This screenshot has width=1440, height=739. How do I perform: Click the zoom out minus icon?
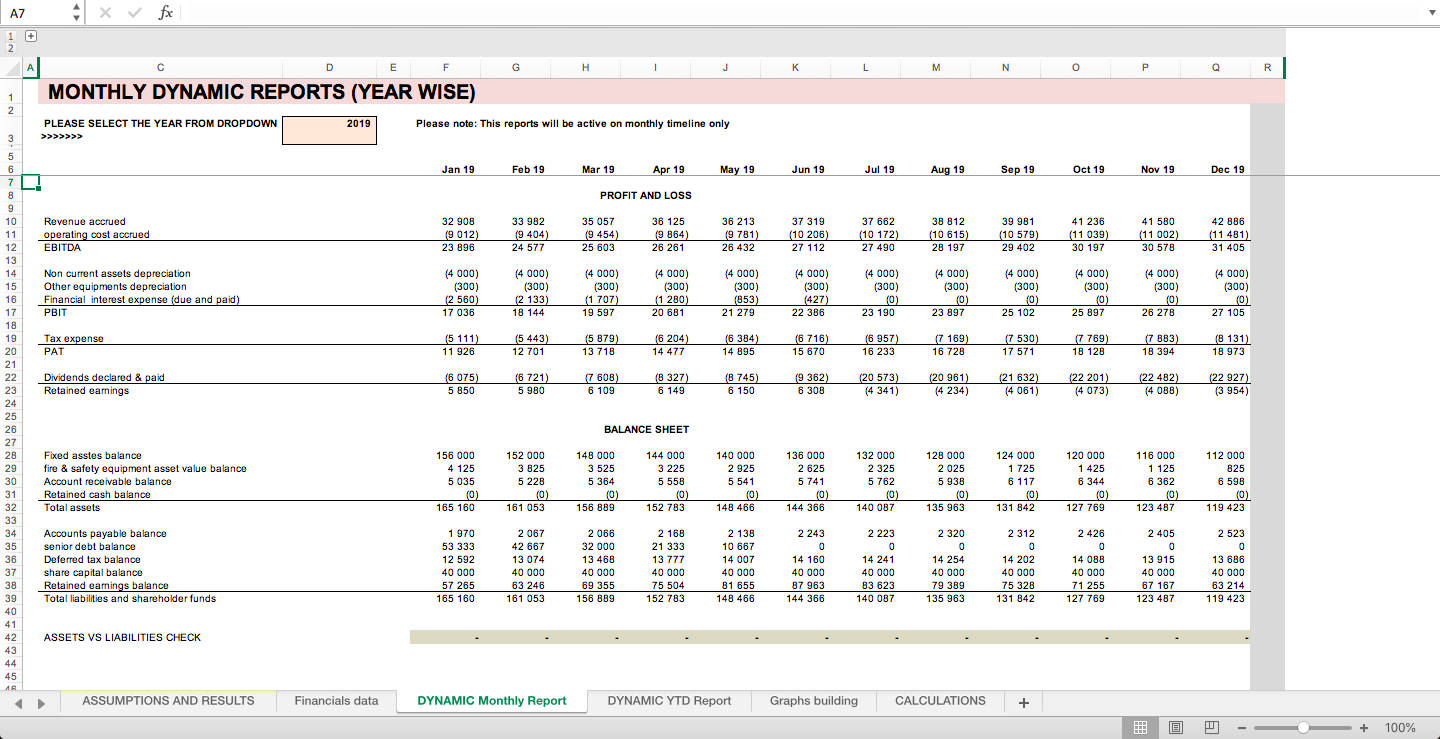(1242, 727)
